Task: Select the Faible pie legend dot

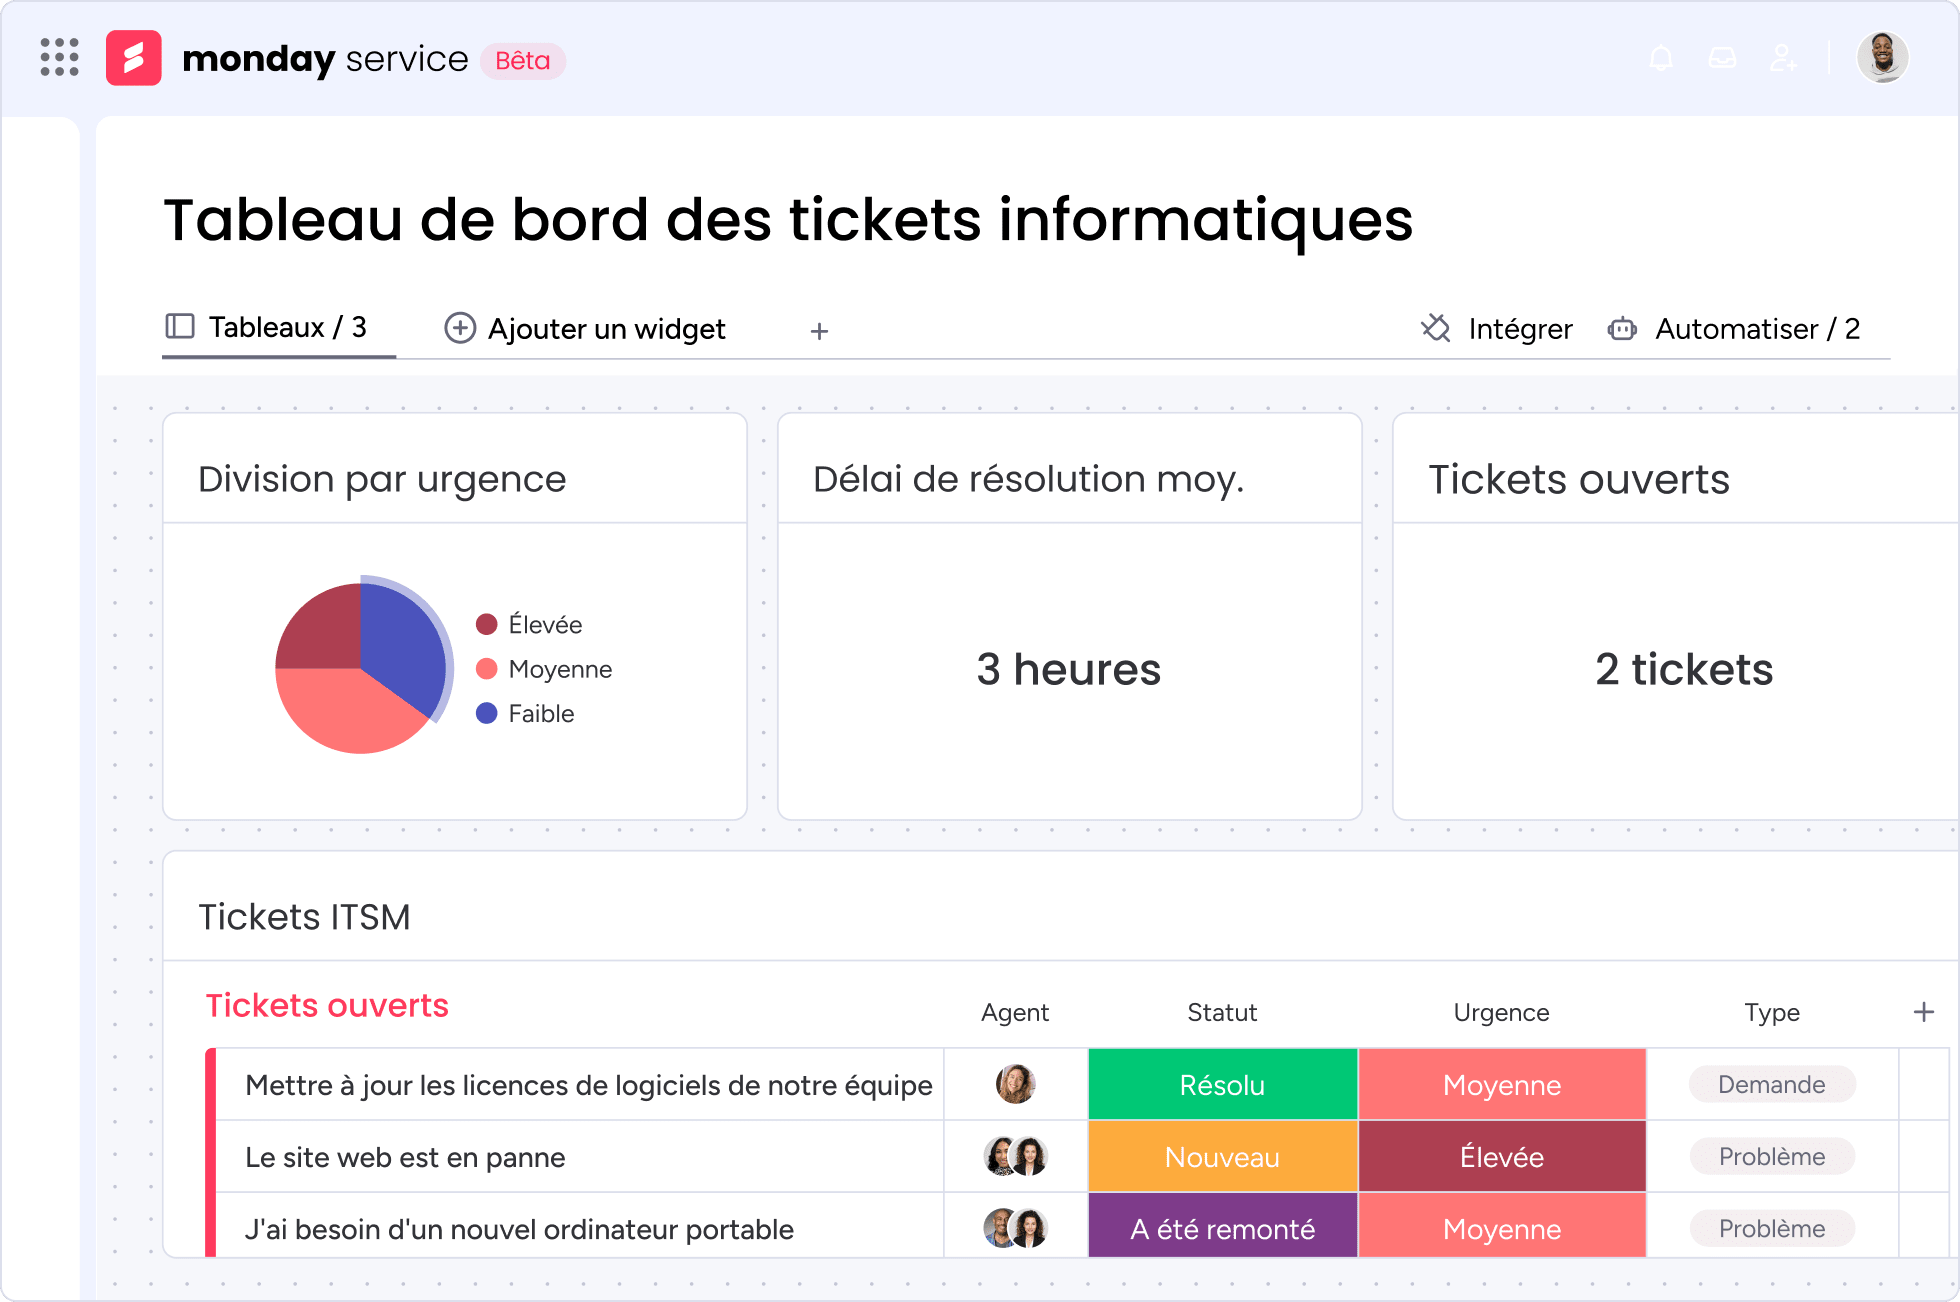Action: [x=487, y=713]
